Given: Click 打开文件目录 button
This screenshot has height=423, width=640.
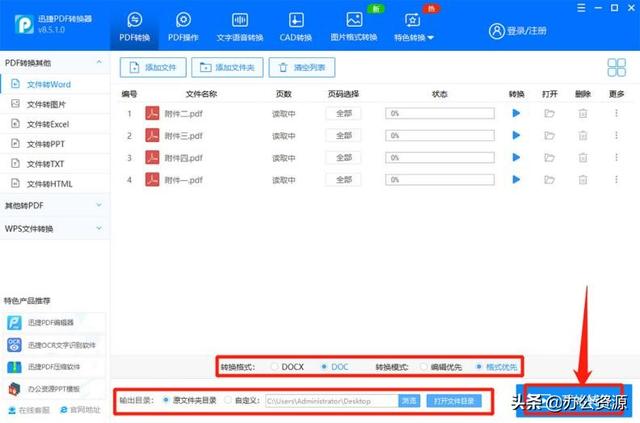Looking at the screenshot, I should (454, 401).
